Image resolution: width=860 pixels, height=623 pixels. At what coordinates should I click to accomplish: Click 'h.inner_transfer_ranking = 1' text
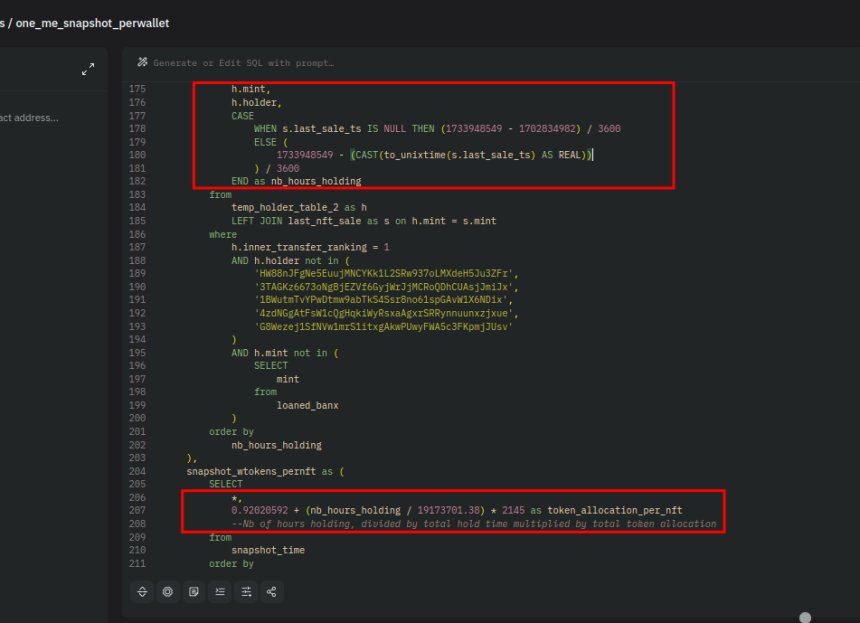click(310, 247)
